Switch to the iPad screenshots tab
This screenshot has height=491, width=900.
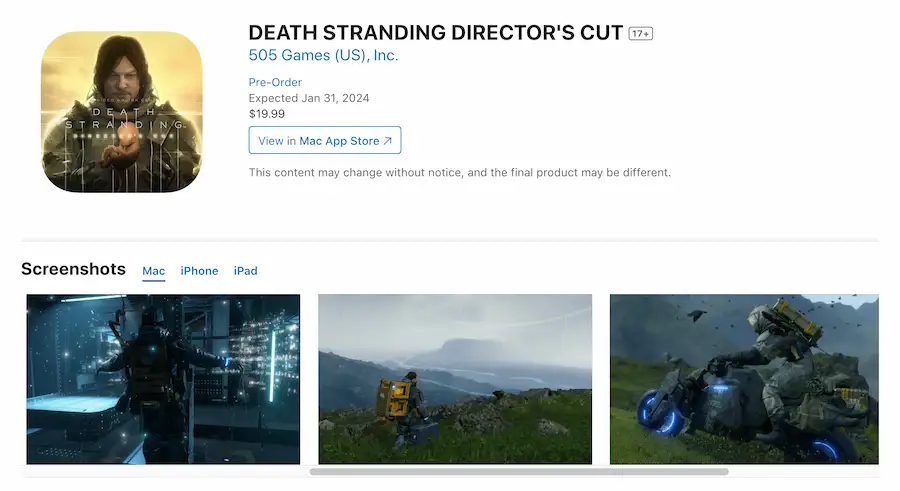click(246, 271)
